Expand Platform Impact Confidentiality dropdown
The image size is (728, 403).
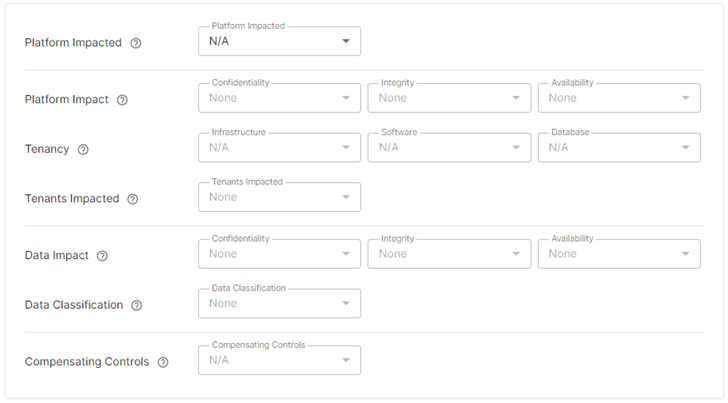pos(280,98)
